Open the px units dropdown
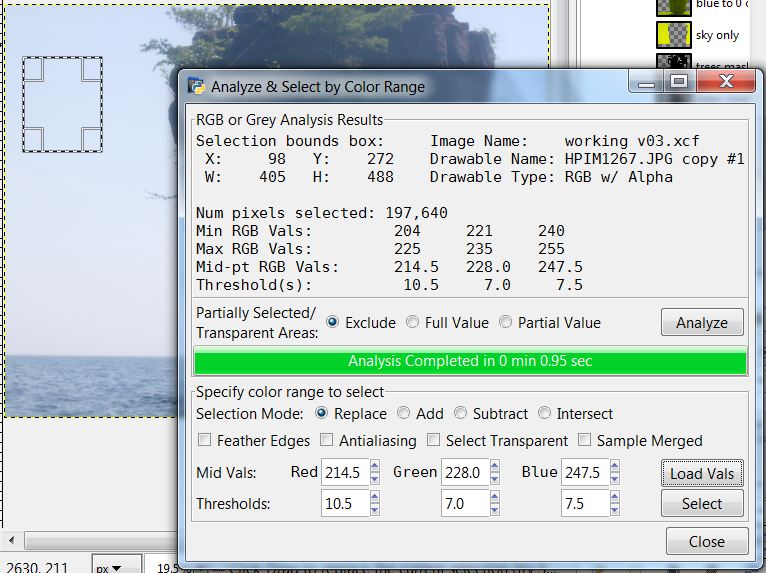 [110, 567]
